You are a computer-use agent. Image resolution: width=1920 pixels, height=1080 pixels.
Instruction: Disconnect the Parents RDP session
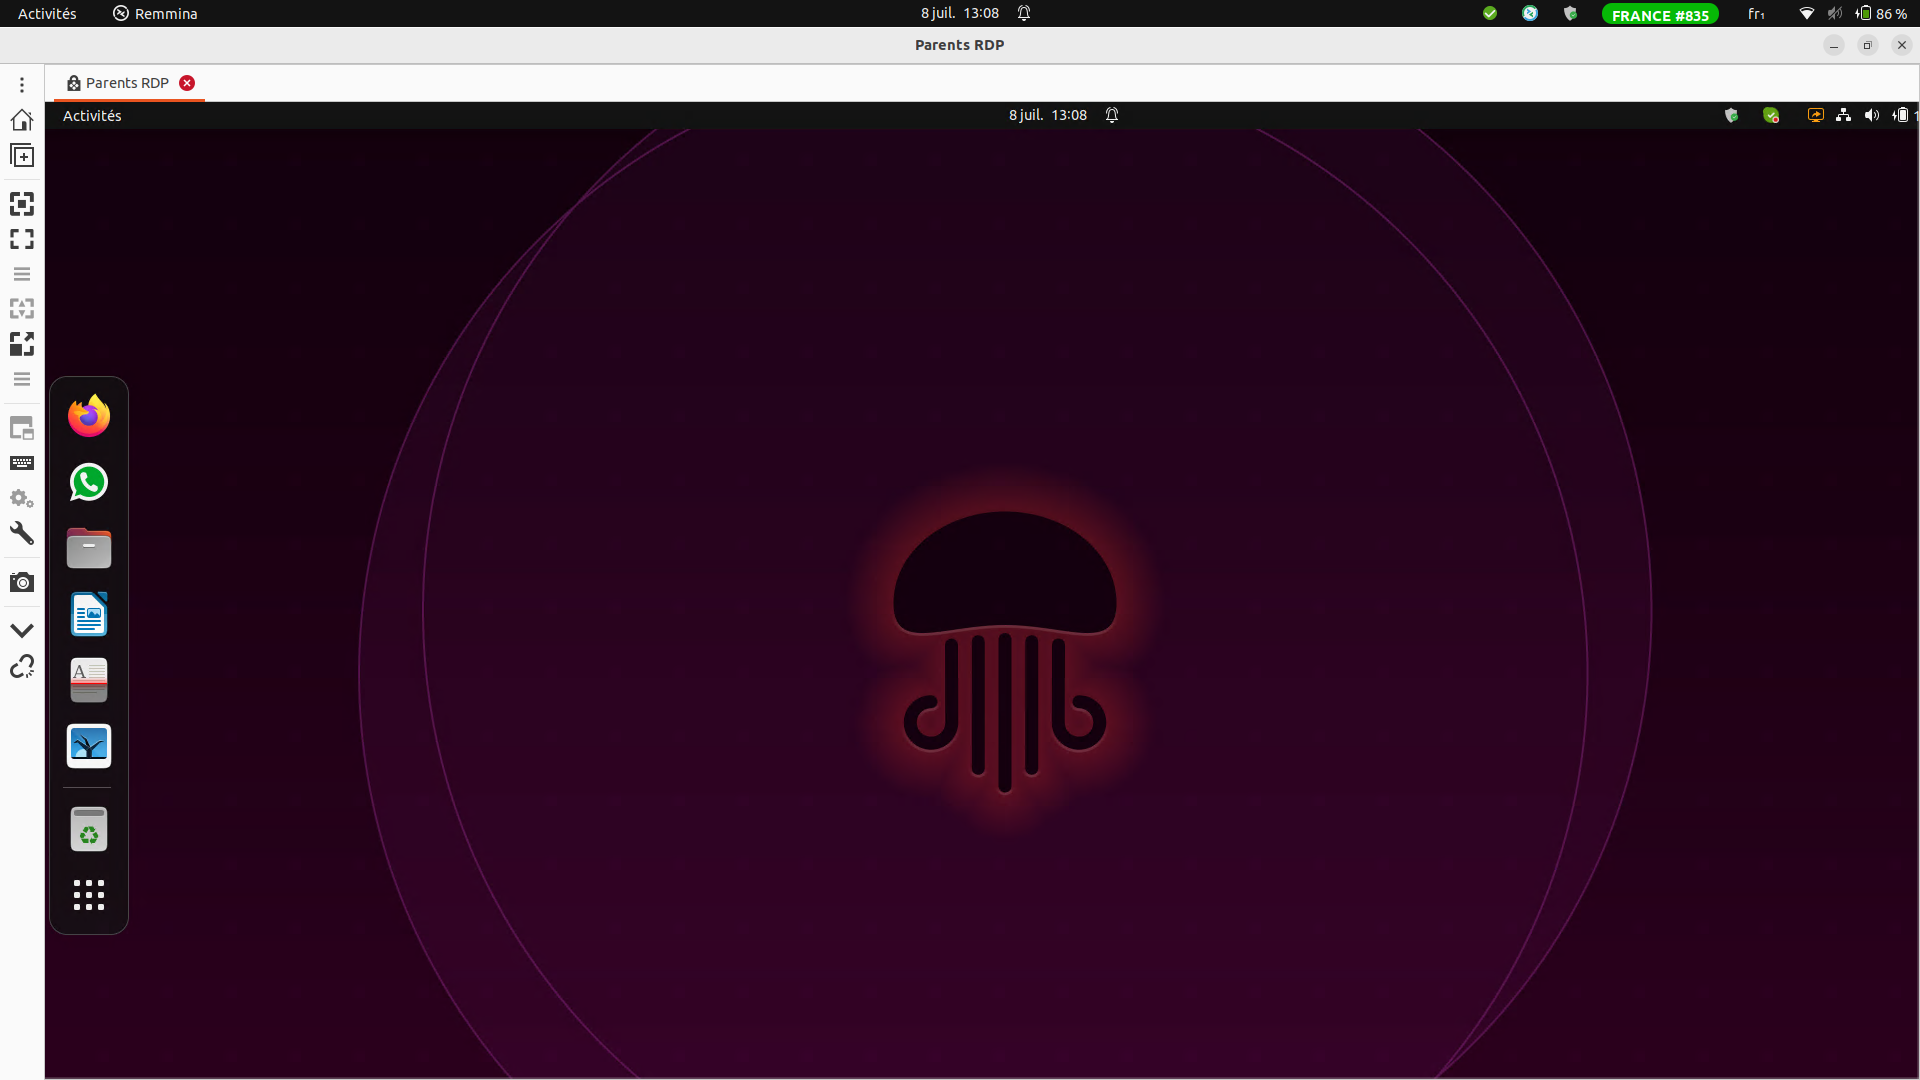(22, 666)
